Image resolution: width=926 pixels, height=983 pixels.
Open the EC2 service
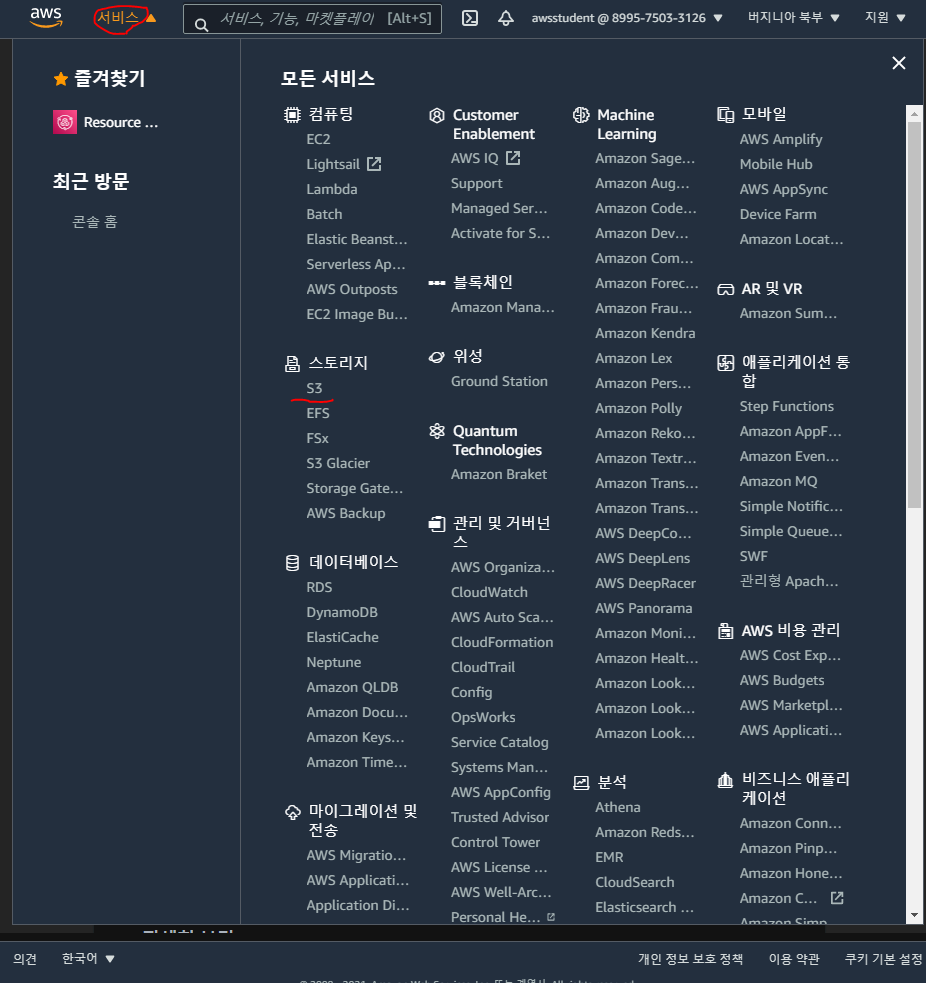pyautogui.click(x=318, y=139)
